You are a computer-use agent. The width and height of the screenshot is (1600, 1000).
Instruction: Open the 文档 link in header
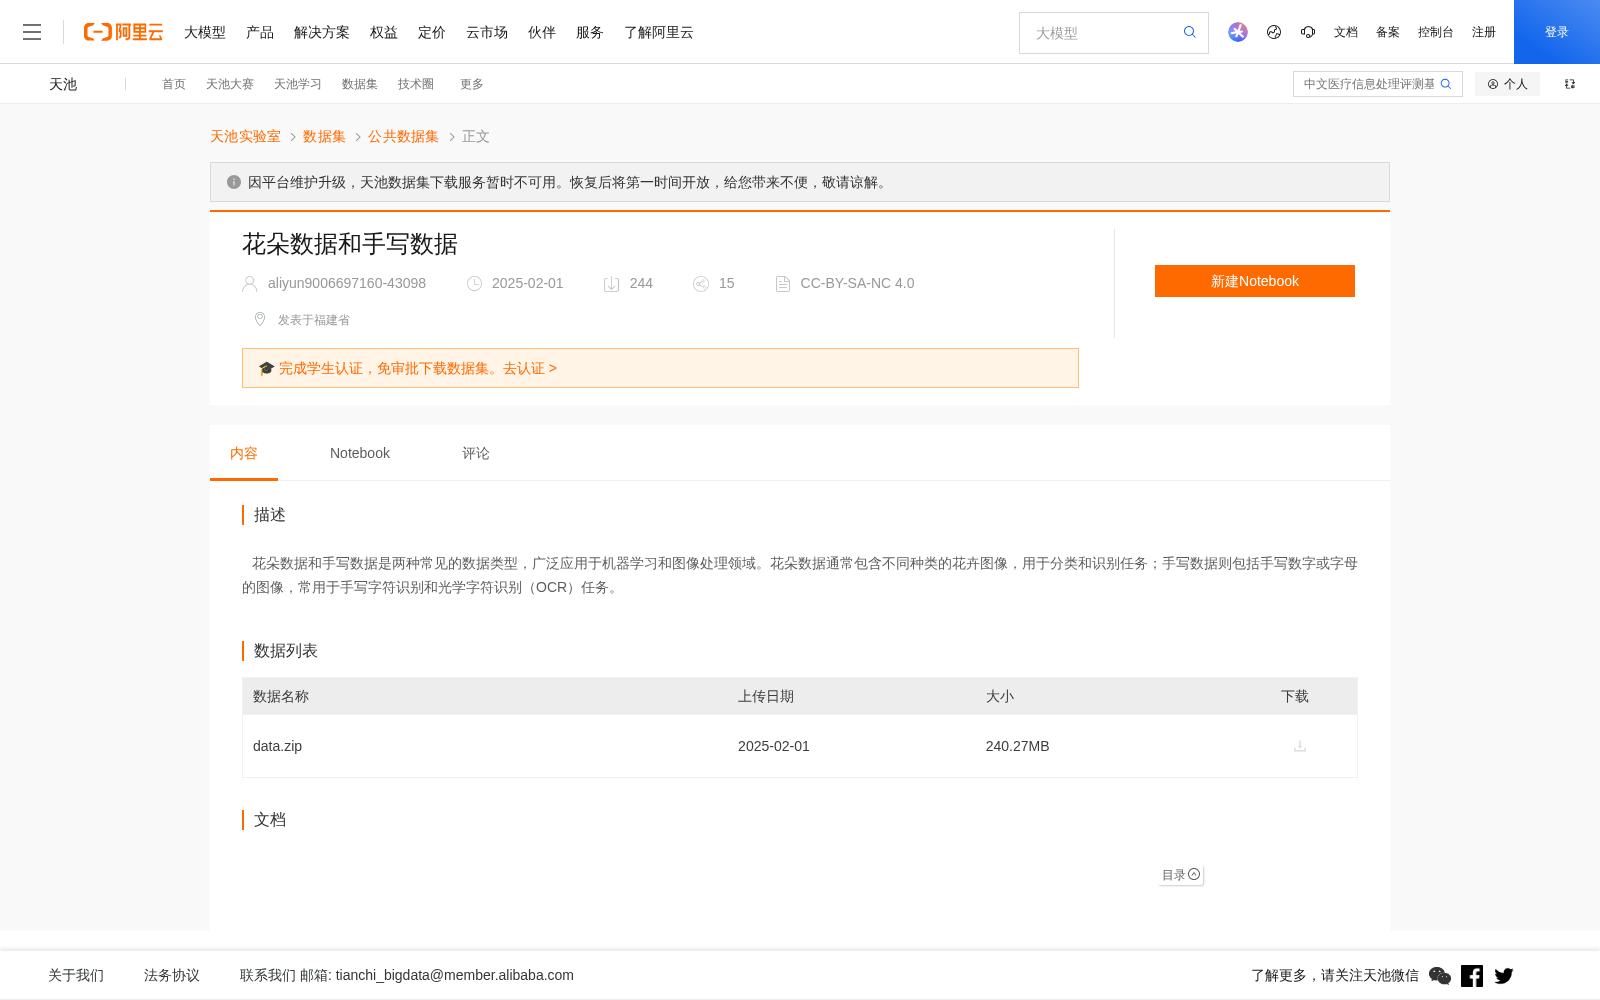coord(1346,32)
